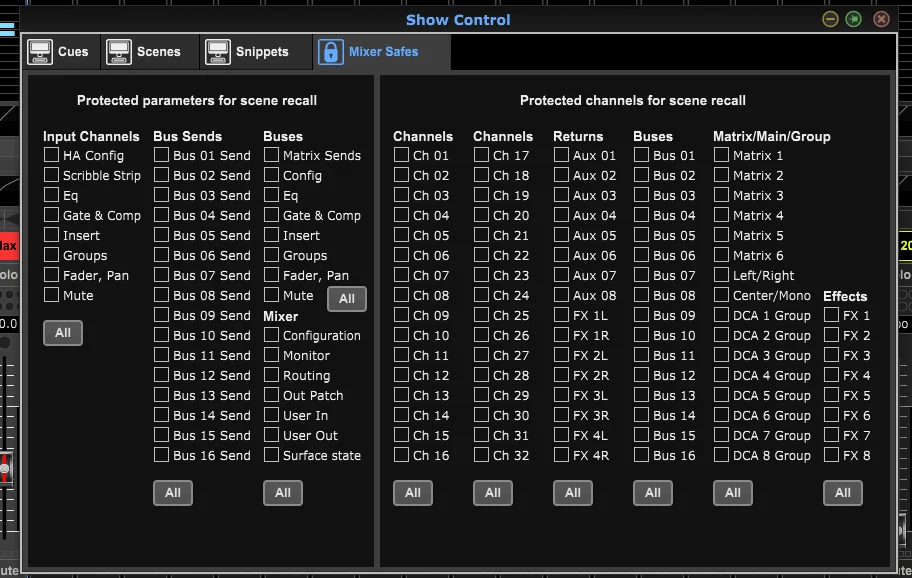Screen dimensions: 912x578
Task: Select All under Input Channels
Action: [x=63, y=333]
